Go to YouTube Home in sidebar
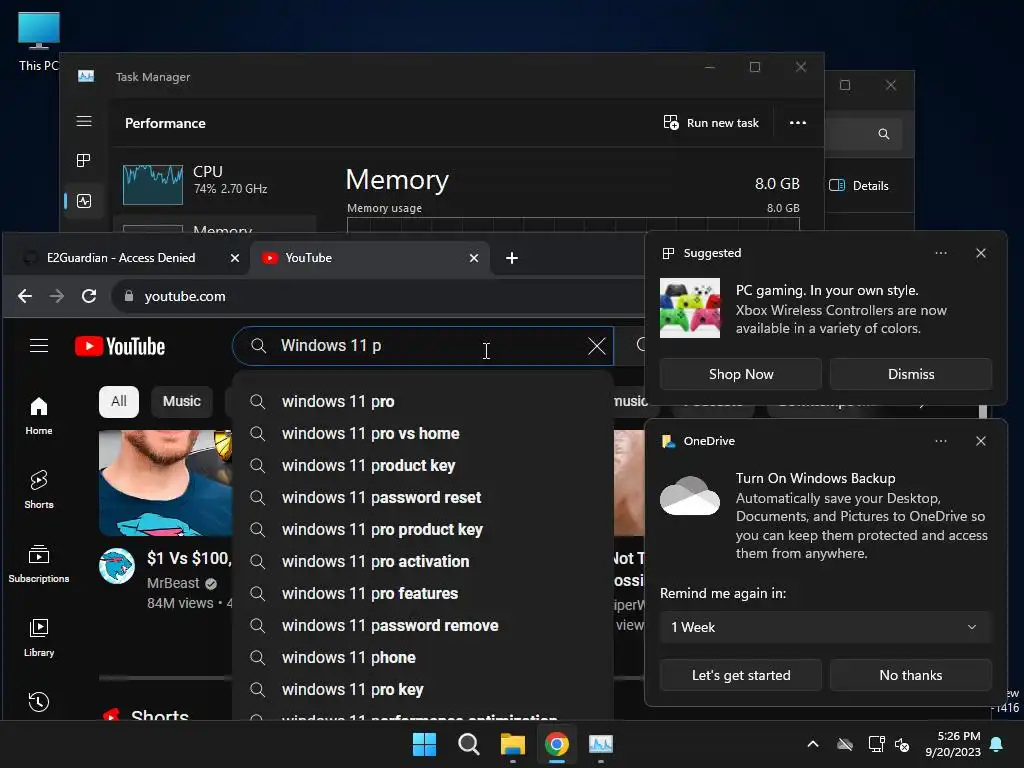1024x768 pixels. click(39, 415)
